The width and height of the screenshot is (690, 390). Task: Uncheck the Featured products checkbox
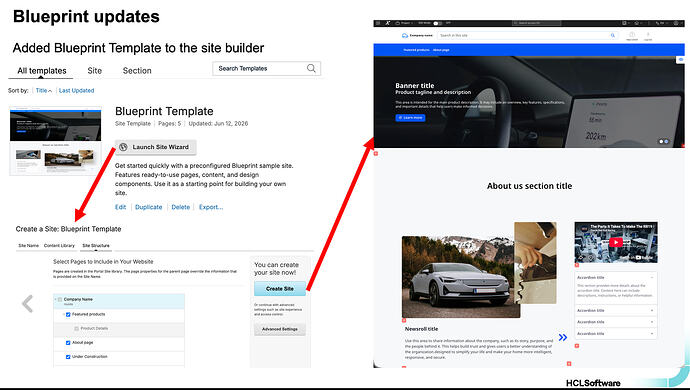click(x=68, y=314)
